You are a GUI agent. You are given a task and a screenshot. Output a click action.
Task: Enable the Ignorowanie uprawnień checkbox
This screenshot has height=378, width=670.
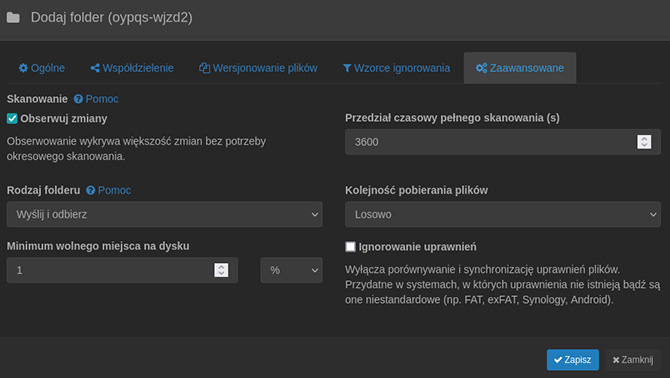point(350,246)
